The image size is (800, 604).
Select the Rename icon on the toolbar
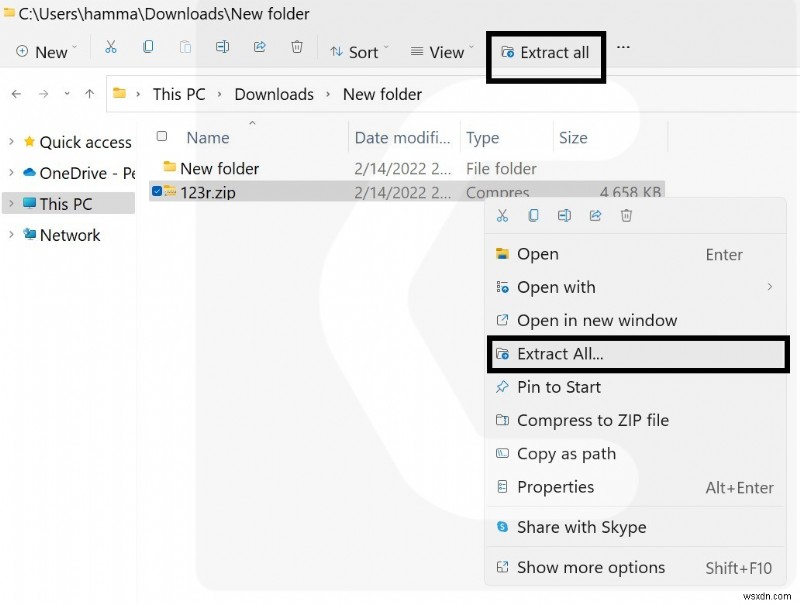pos(222,46)
